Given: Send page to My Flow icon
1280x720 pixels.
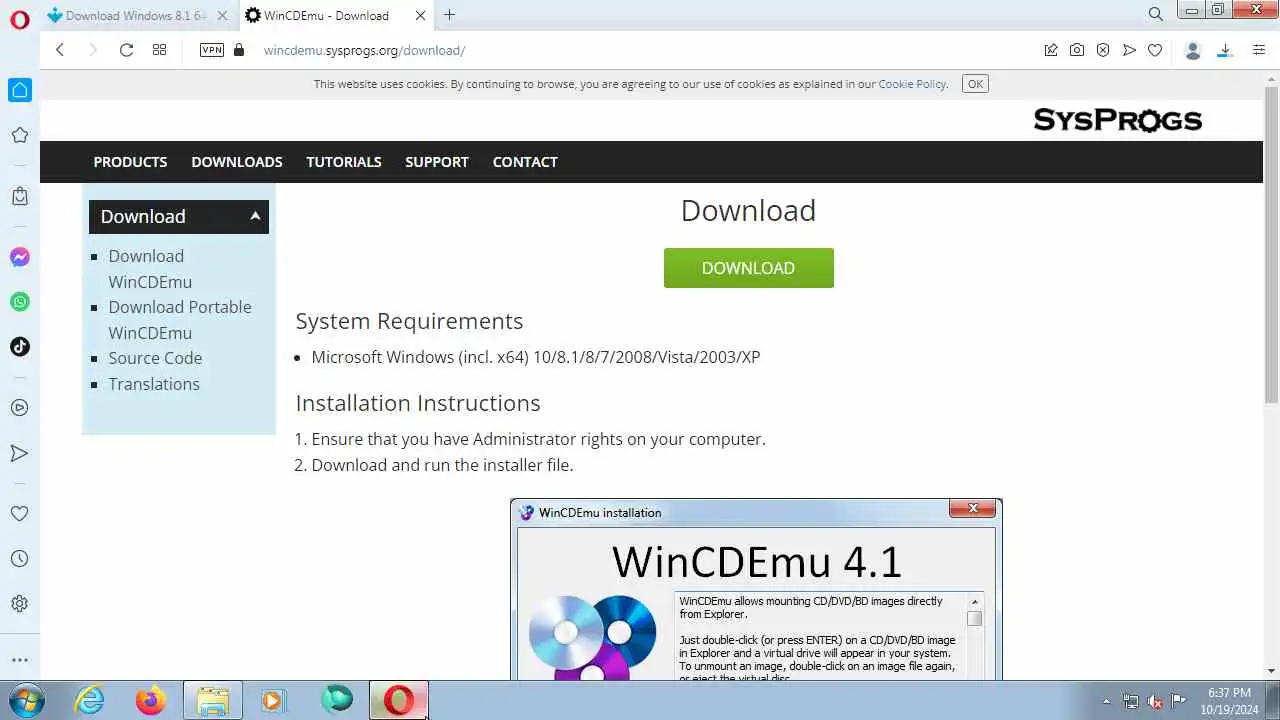Looking at the screenshot, I should 1129,50.
